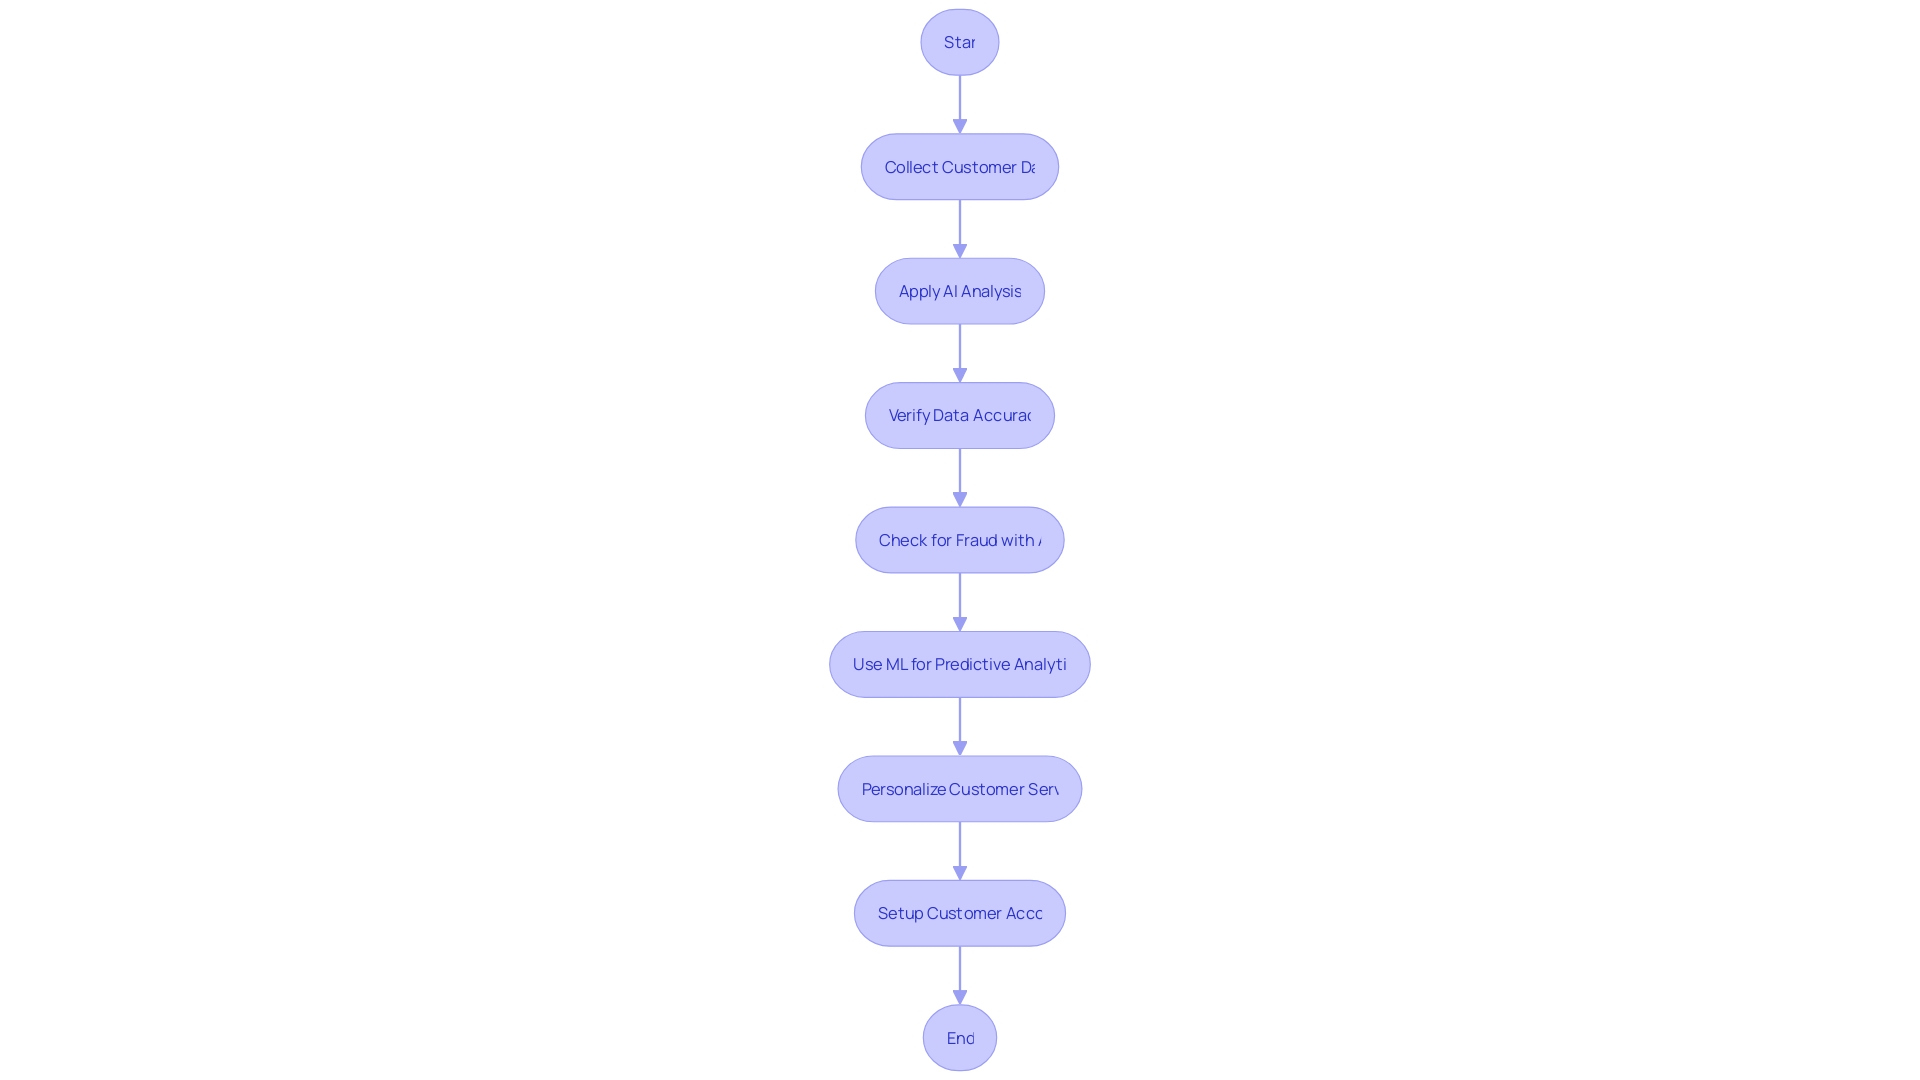1920x1080 pixels.
Task: Click the arrow connecting Start to Collect
Action: tap(959, 103)
